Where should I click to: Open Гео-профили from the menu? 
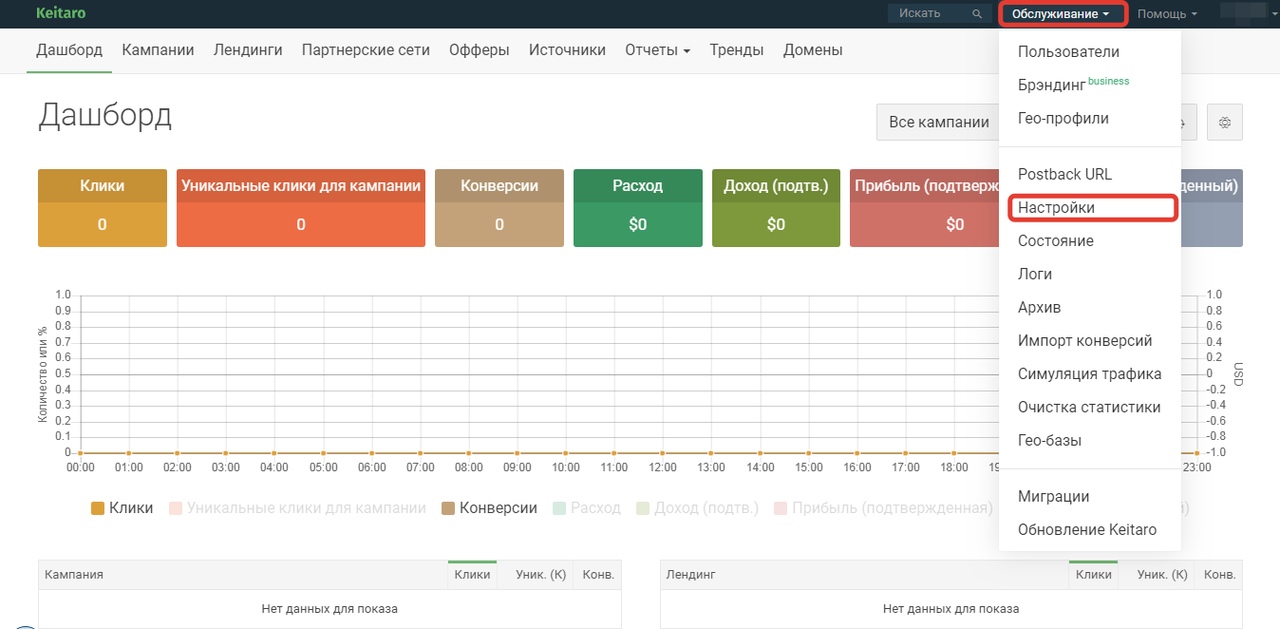[x=1090, y=118]
